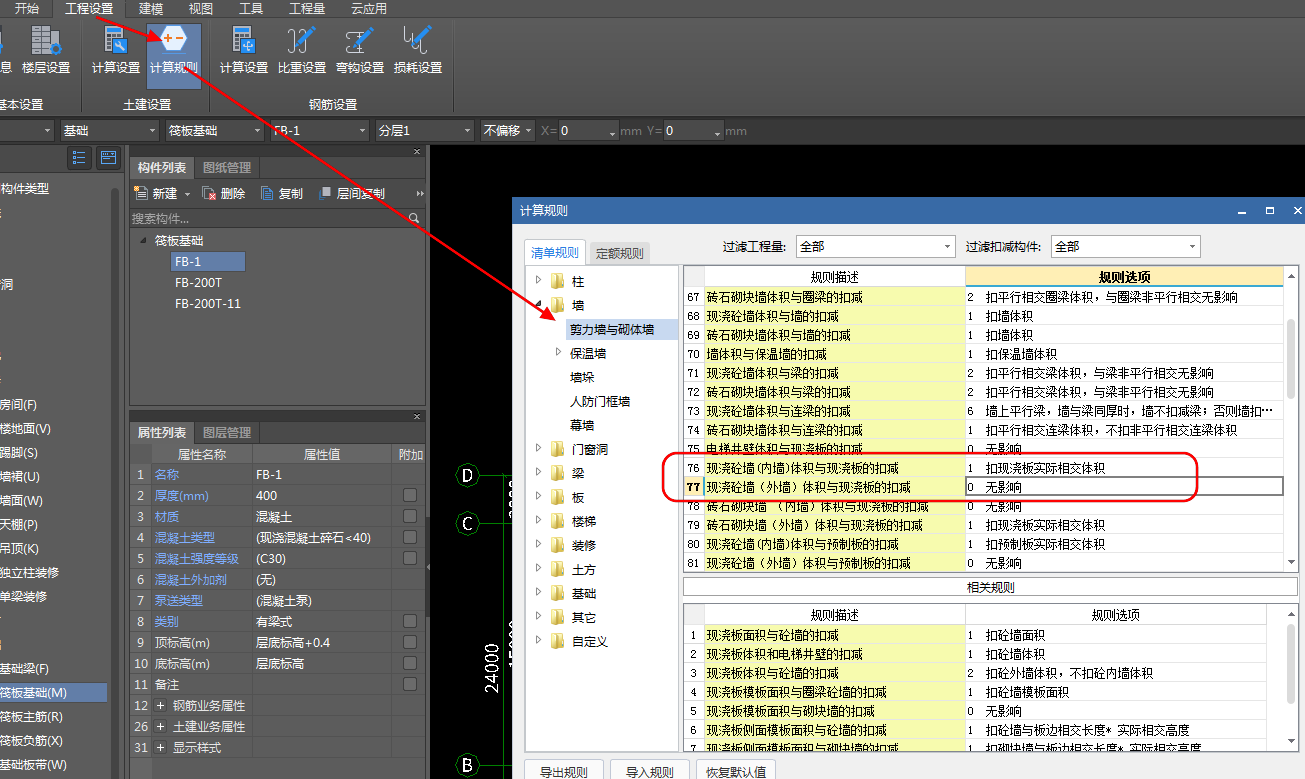Expand the 显示样式 property group
1305x779 pixels.
pyautogui.click(x=160, y=747)
